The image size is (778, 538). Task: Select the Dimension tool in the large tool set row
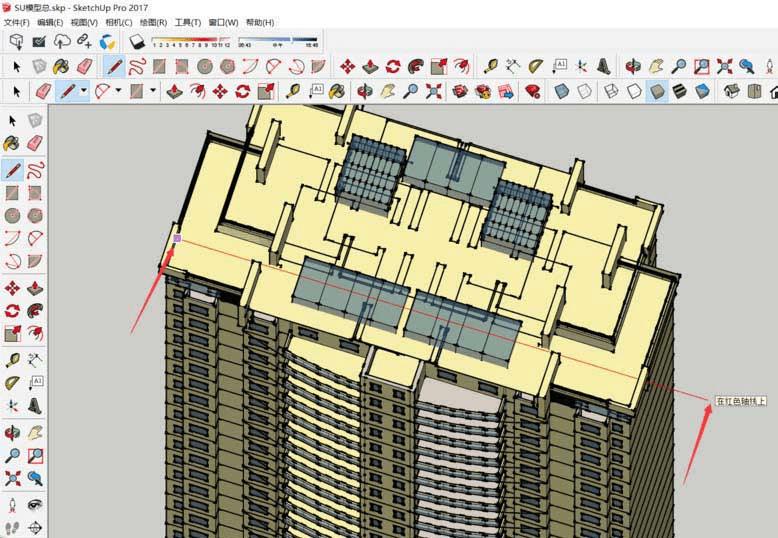[513, 66]
